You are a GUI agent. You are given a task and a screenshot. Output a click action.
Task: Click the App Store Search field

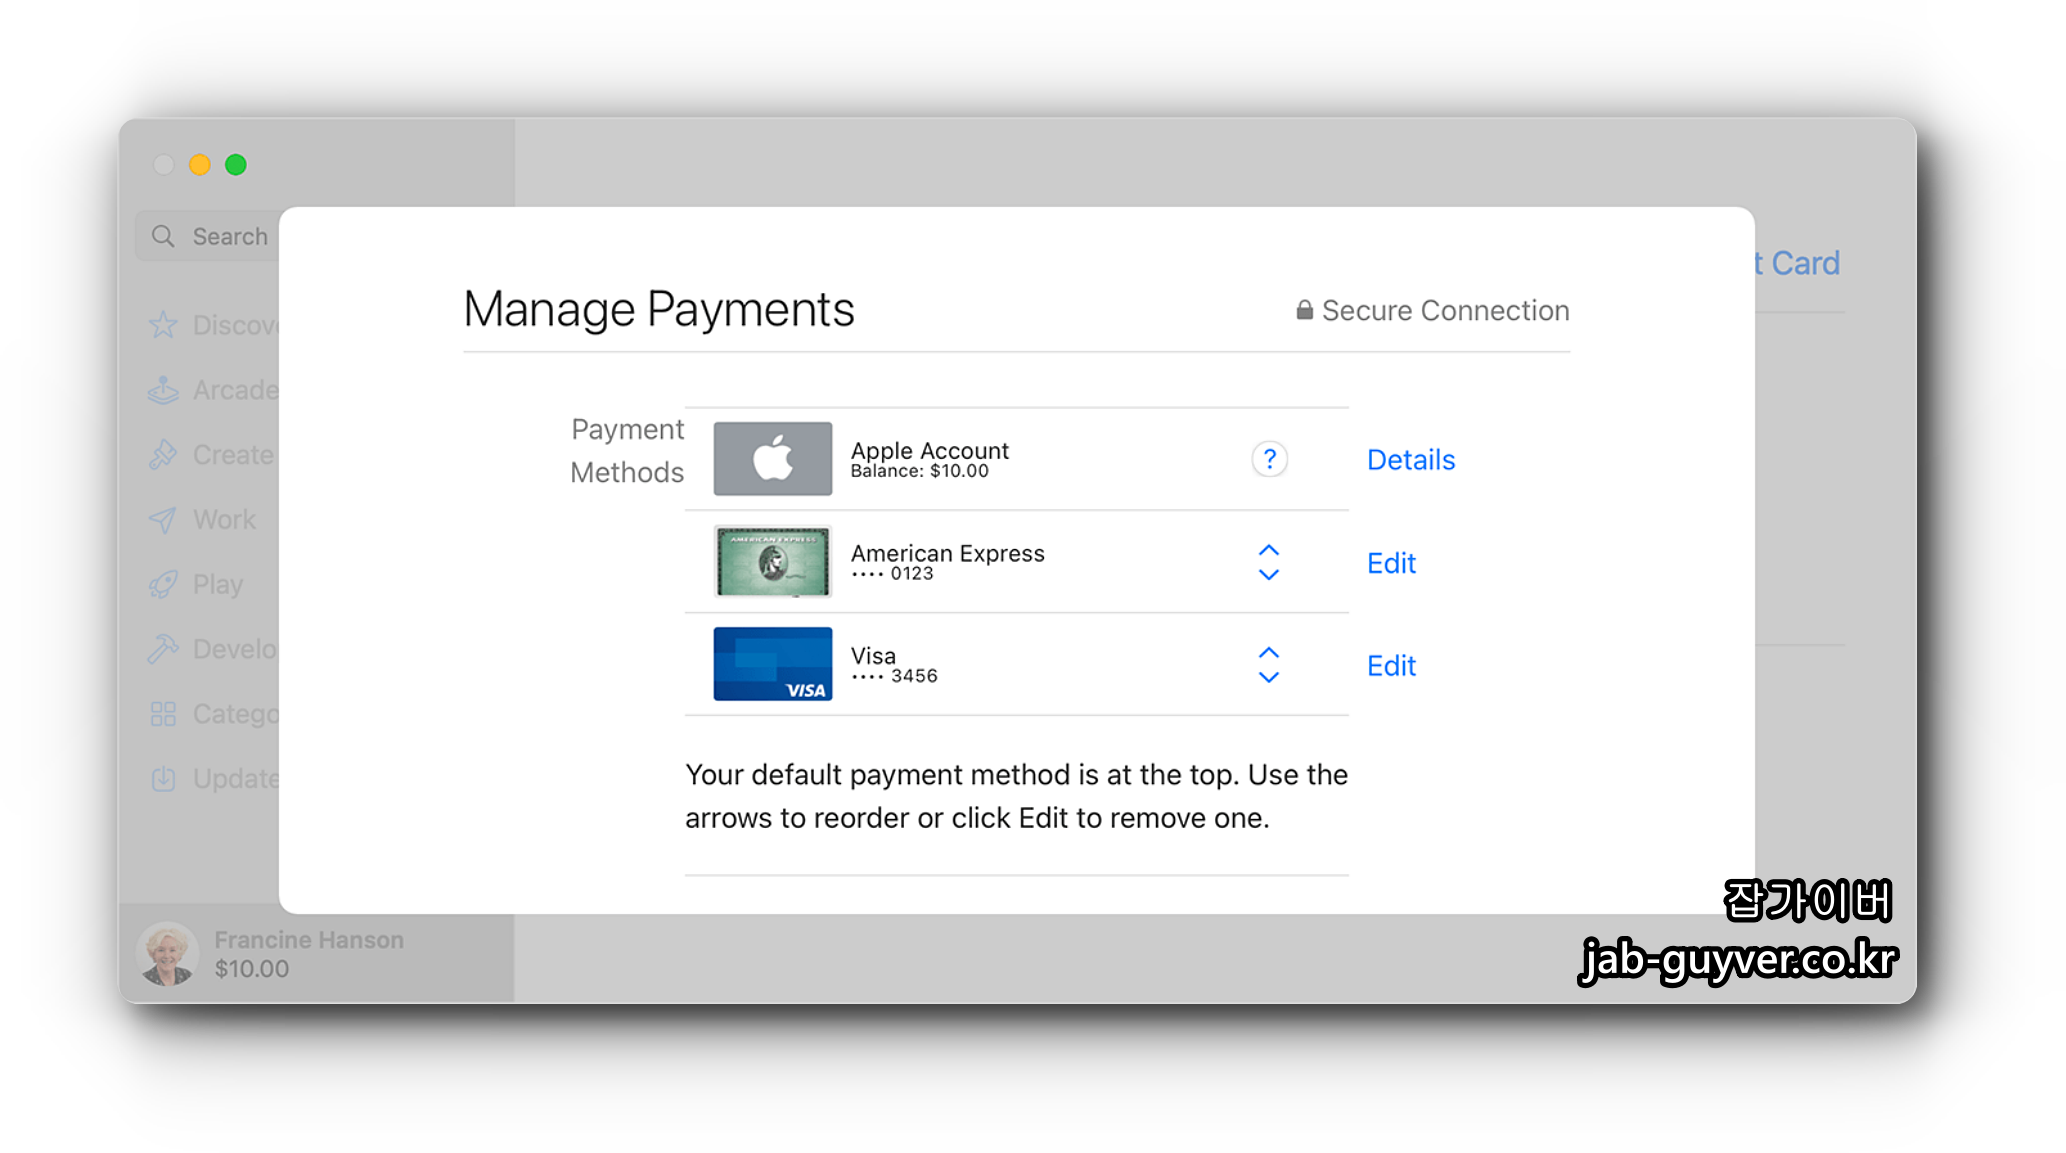[x=215, y=237]
